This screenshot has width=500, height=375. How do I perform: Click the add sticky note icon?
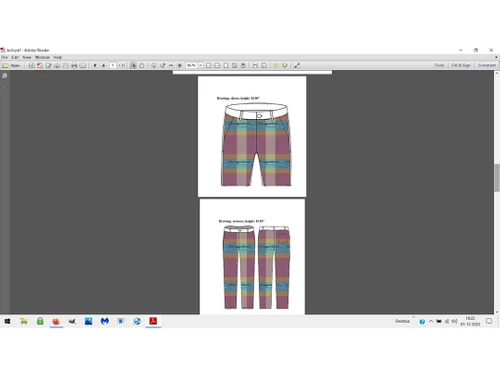pyautogui.click(x=276, y=65)
